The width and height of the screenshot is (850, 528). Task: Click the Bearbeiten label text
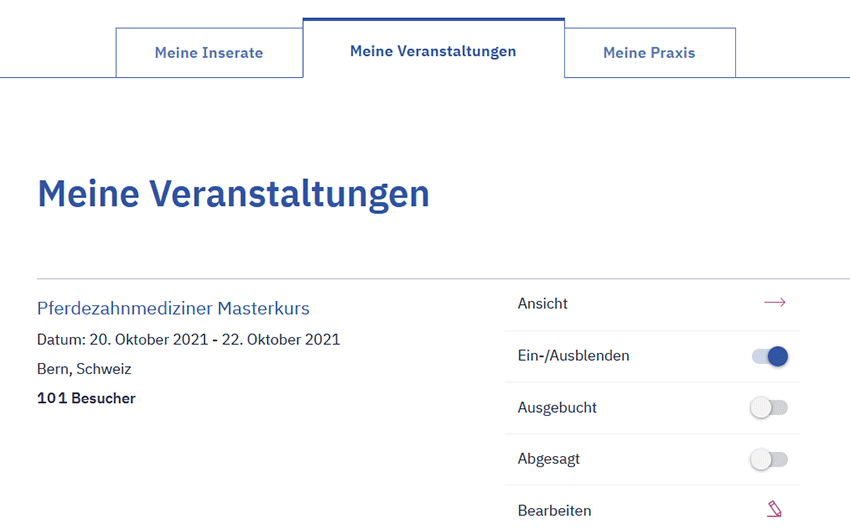[554, 510]
